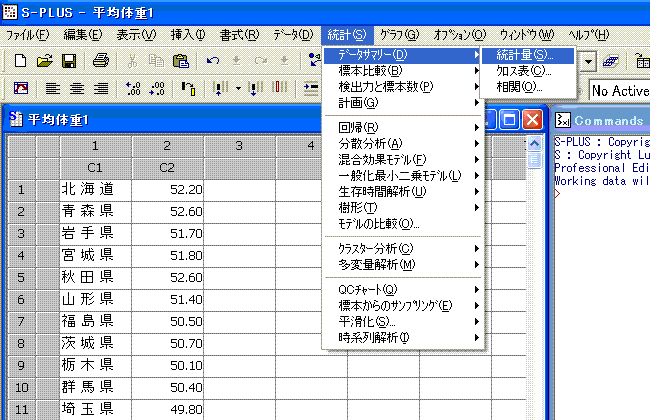Image resolution: width=650 pixels, height=420 pixels.
Task: Select row header 5 in data sheet
Action: (x=21, y=277)
